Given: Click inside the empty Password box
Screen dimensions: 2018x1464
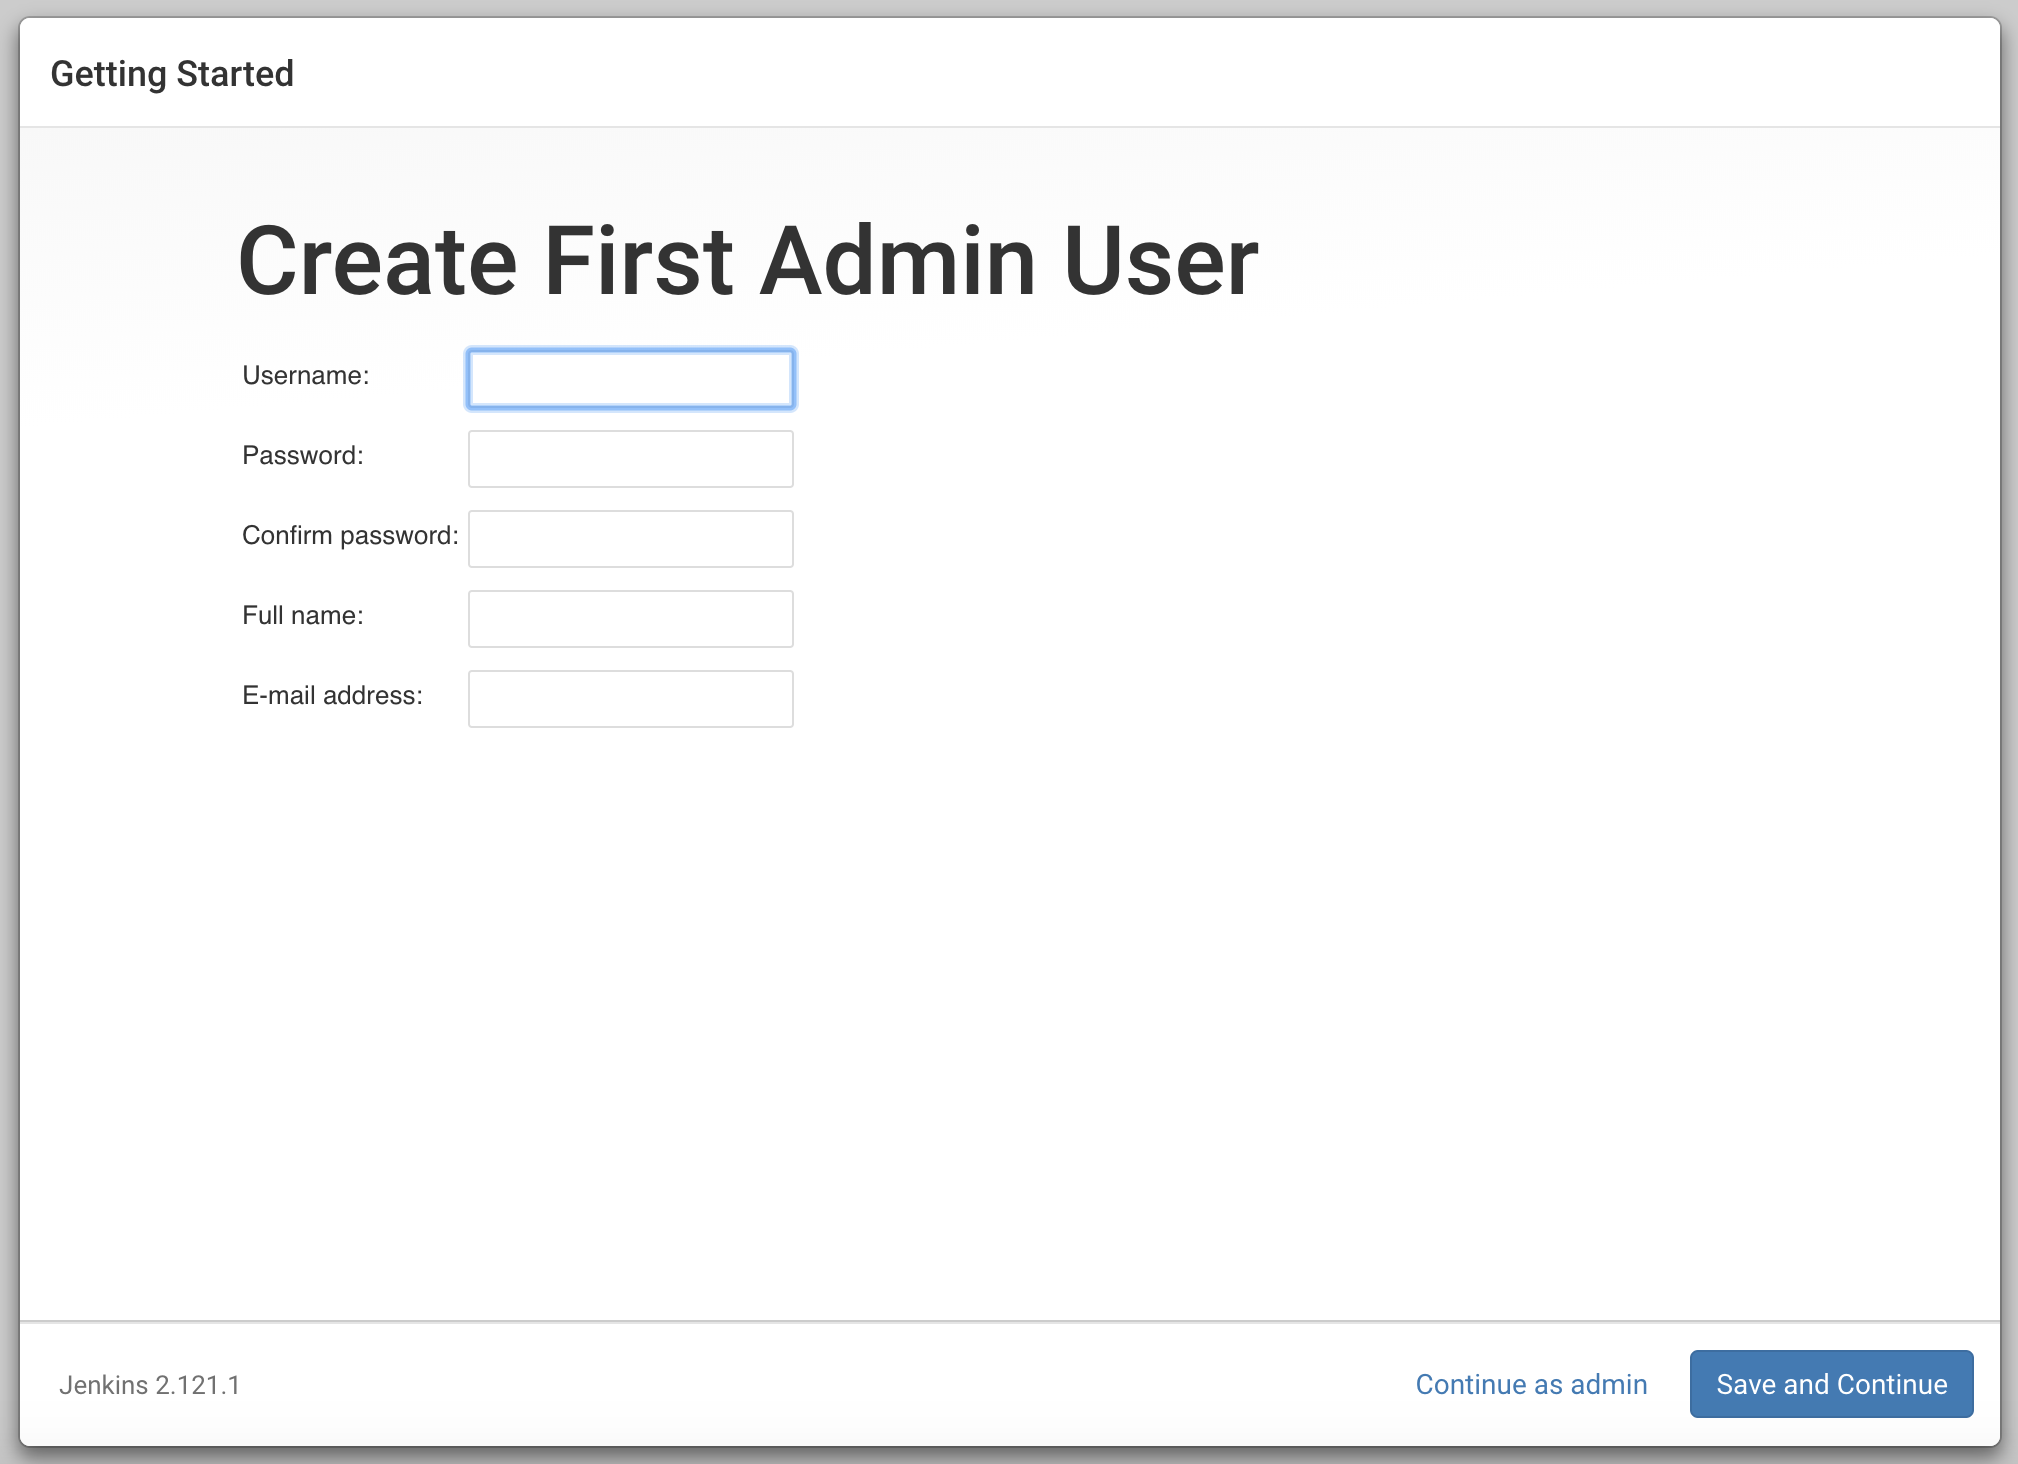Looking at the screenshot, I should (x=629, y=458).
